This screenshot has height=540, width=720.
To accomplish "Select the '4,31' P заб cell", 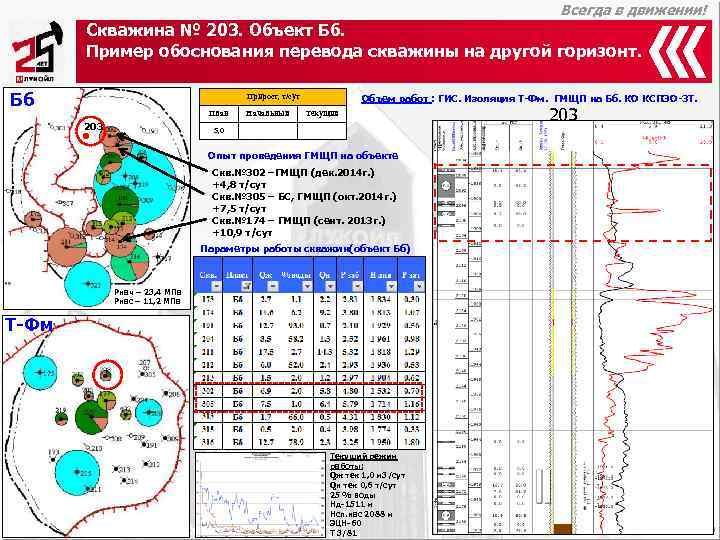I will tap(350, 417).
